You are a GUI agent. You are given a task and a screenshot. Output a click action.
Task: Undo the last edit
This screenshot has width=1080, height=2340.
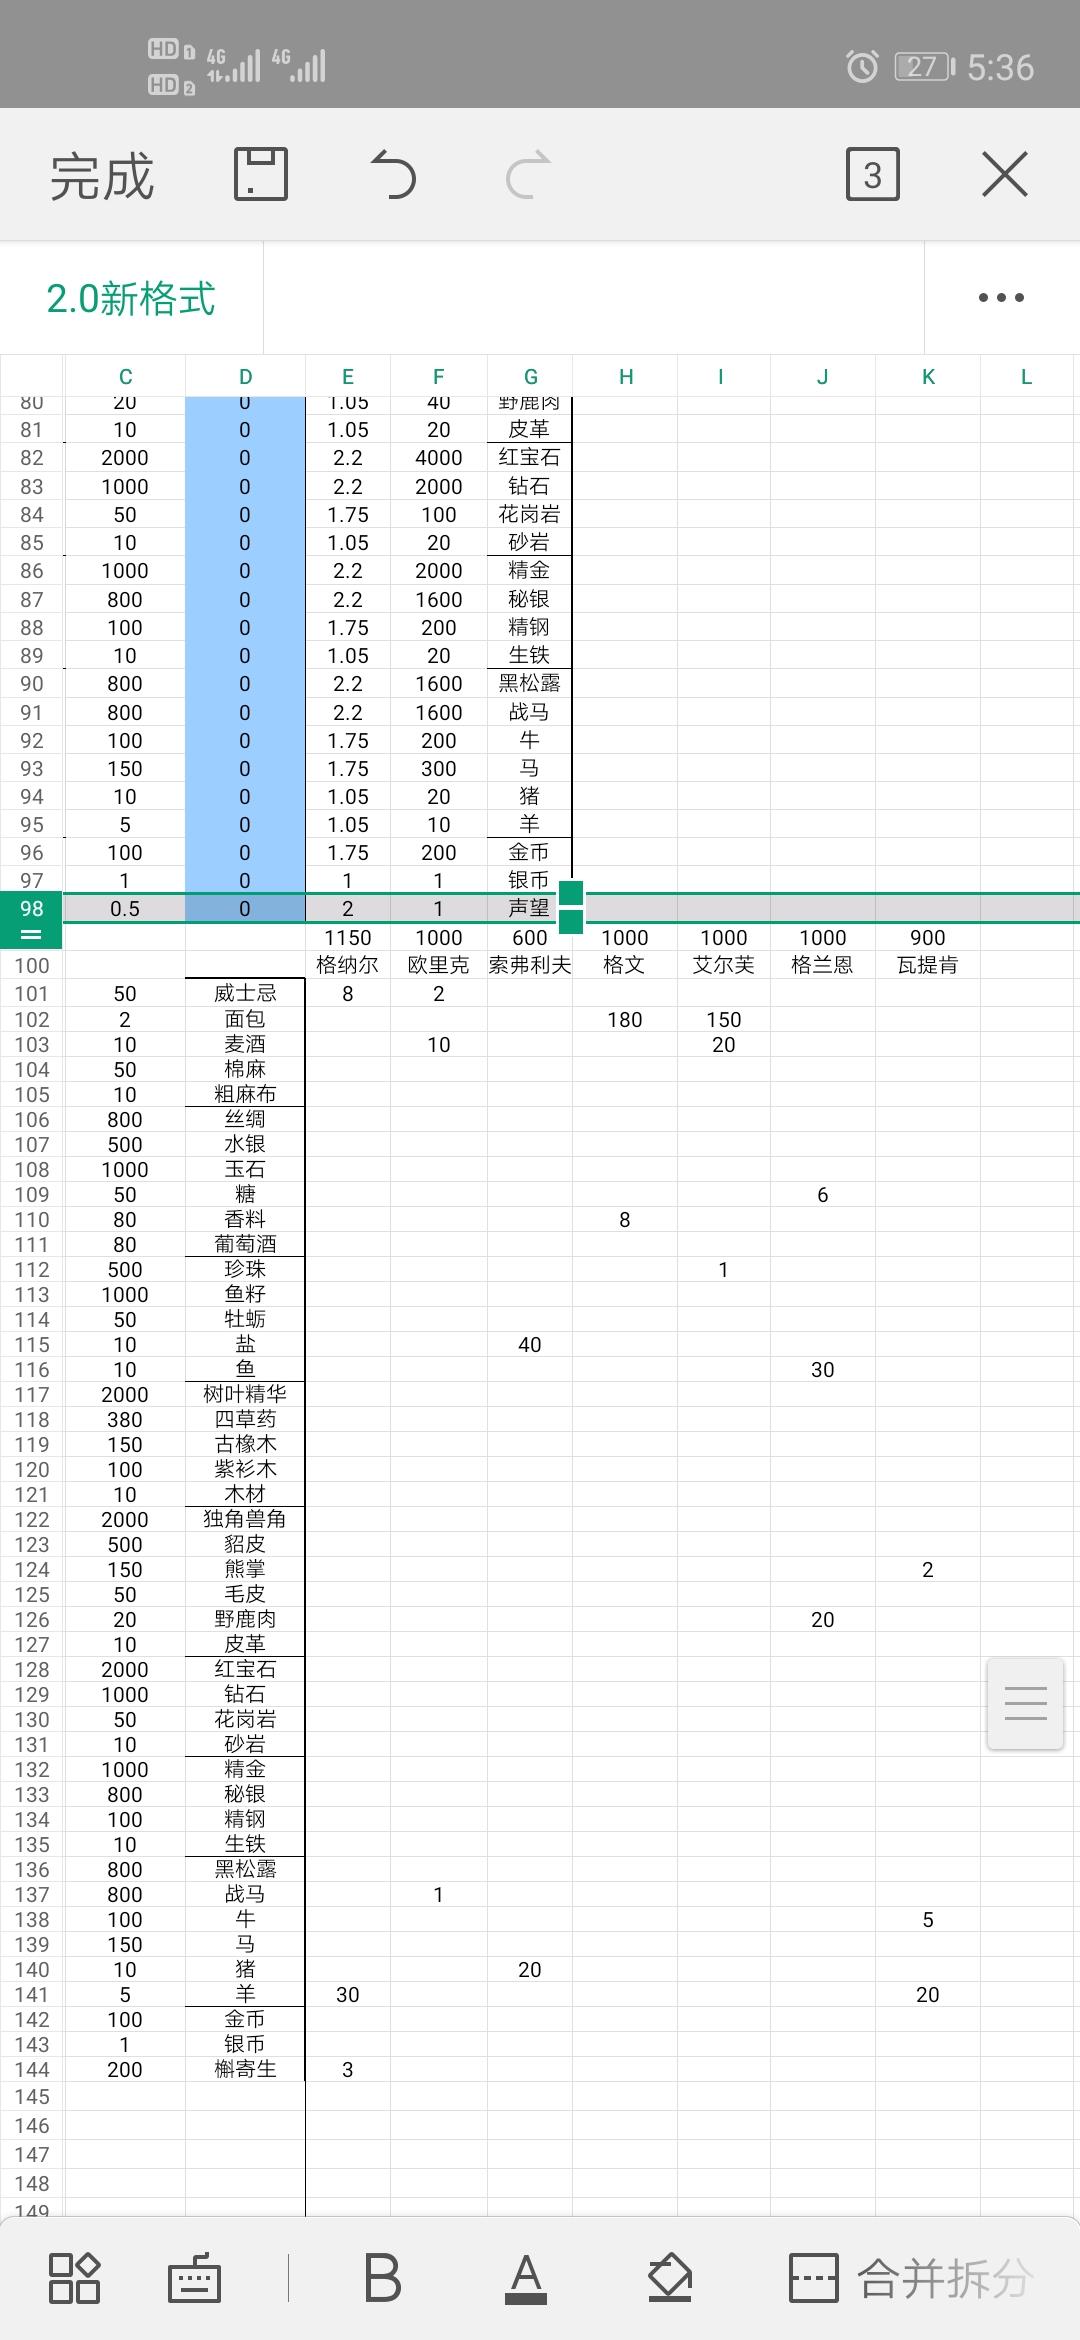pos(394,175)
